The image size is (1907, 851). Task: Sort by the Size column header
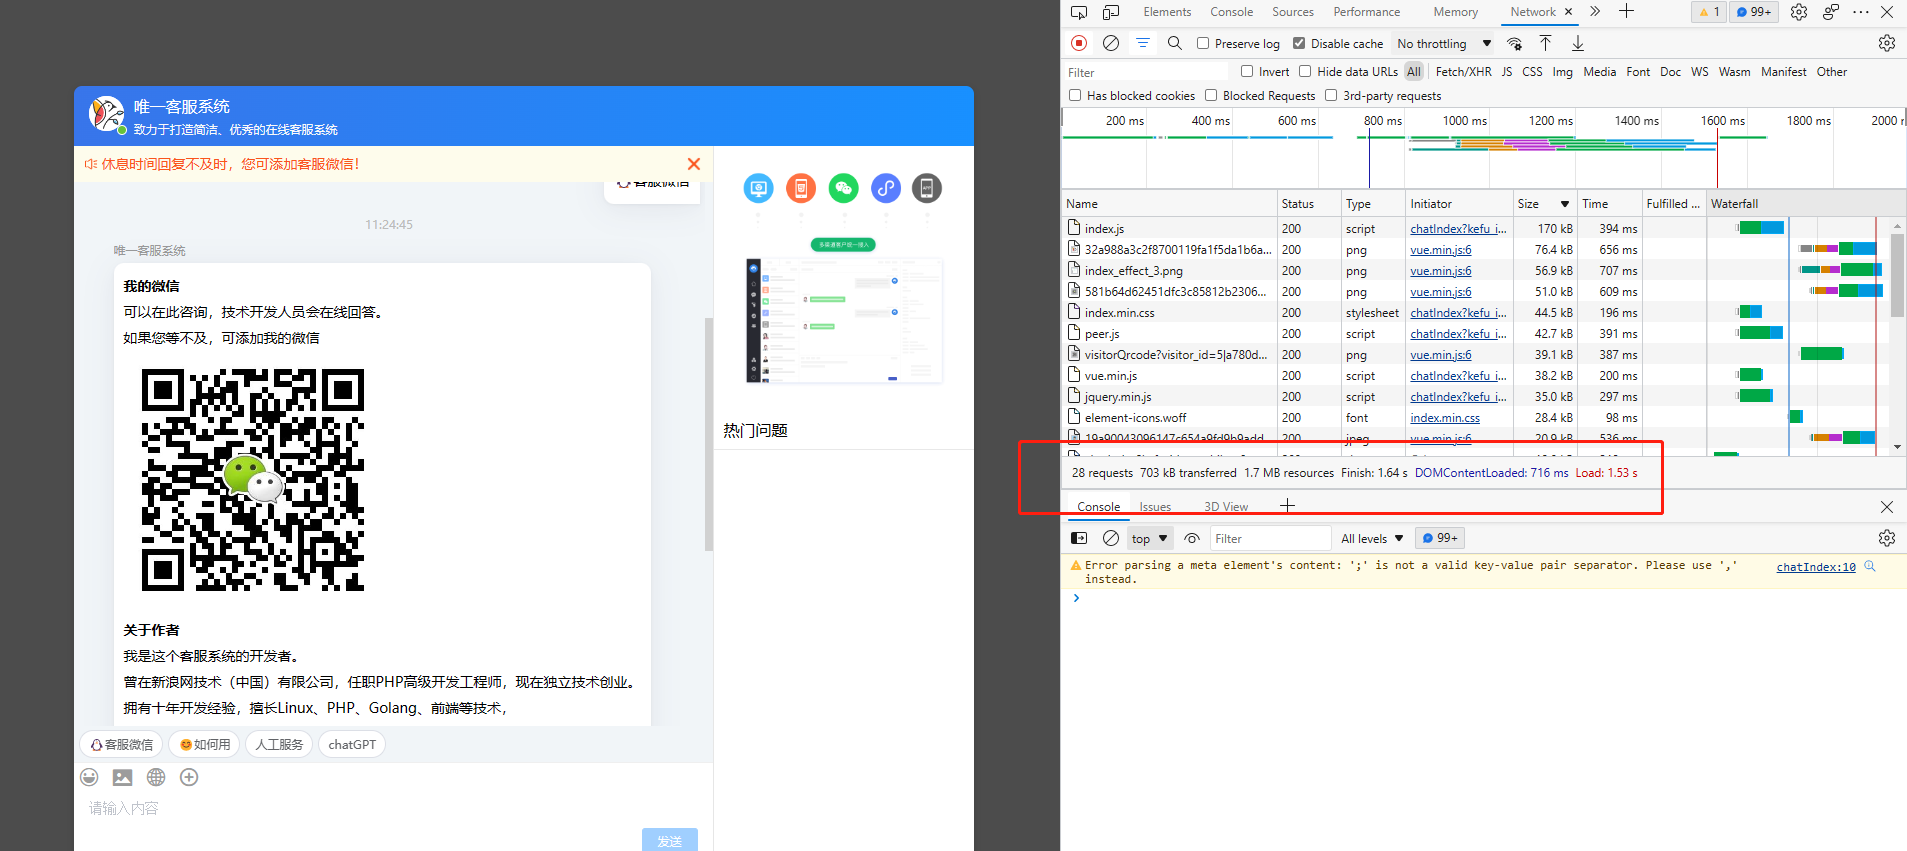point(1543,204)
